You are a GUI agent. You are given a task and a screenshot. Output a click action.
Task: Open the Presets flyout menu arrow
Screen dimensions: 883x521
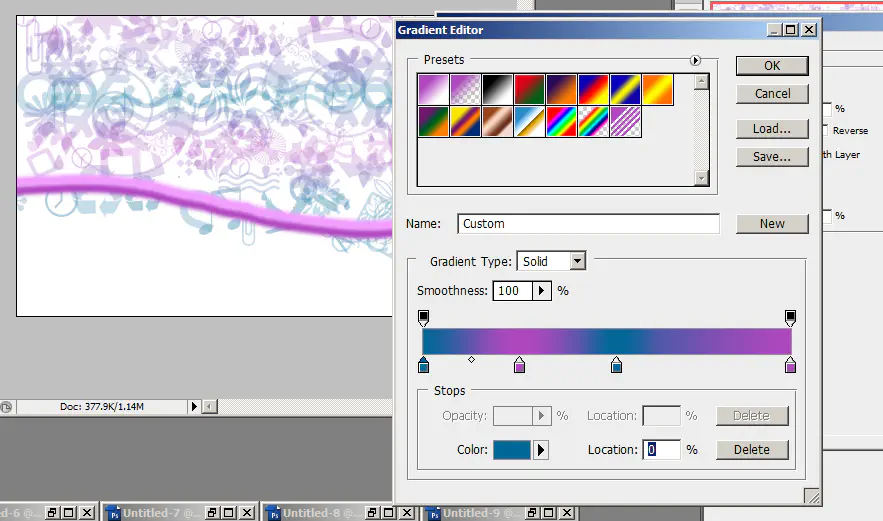(x=695, y=60)
